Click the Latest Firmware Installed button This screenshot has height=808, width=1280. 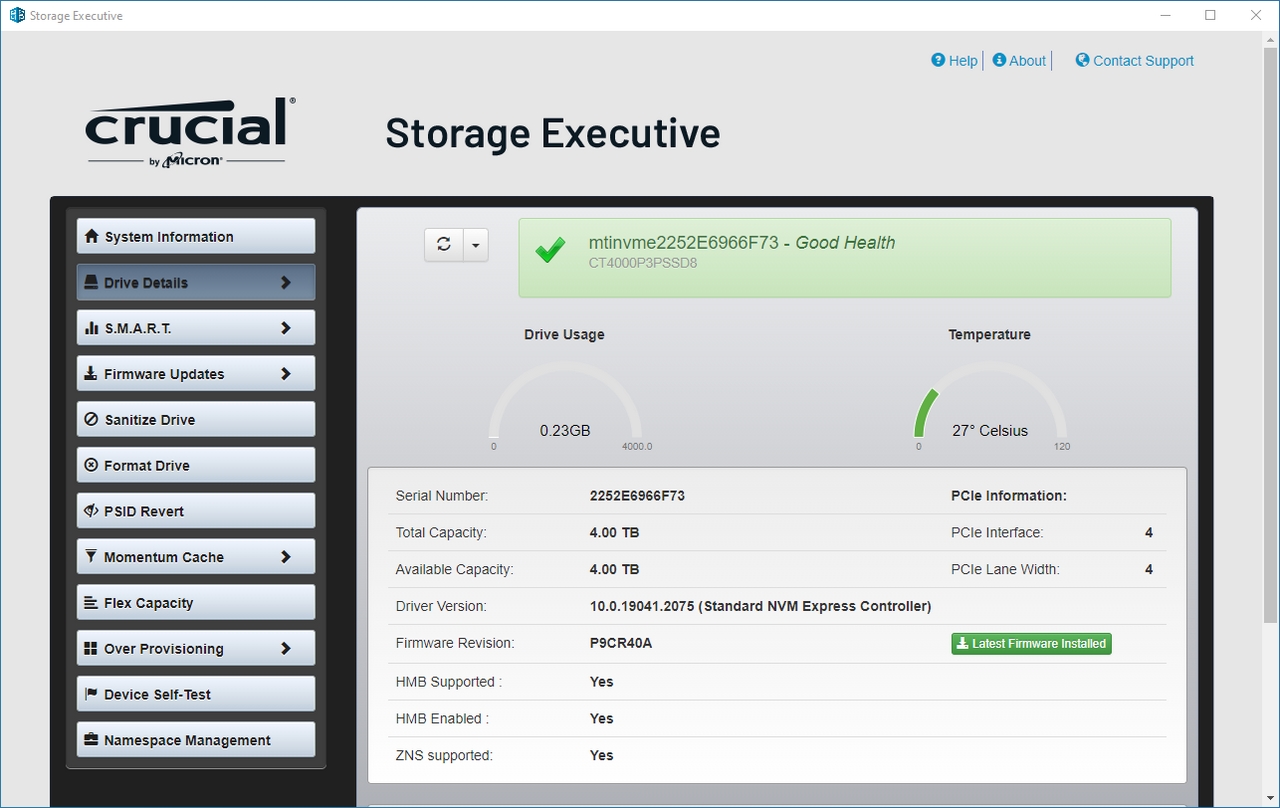point(1031,644)
